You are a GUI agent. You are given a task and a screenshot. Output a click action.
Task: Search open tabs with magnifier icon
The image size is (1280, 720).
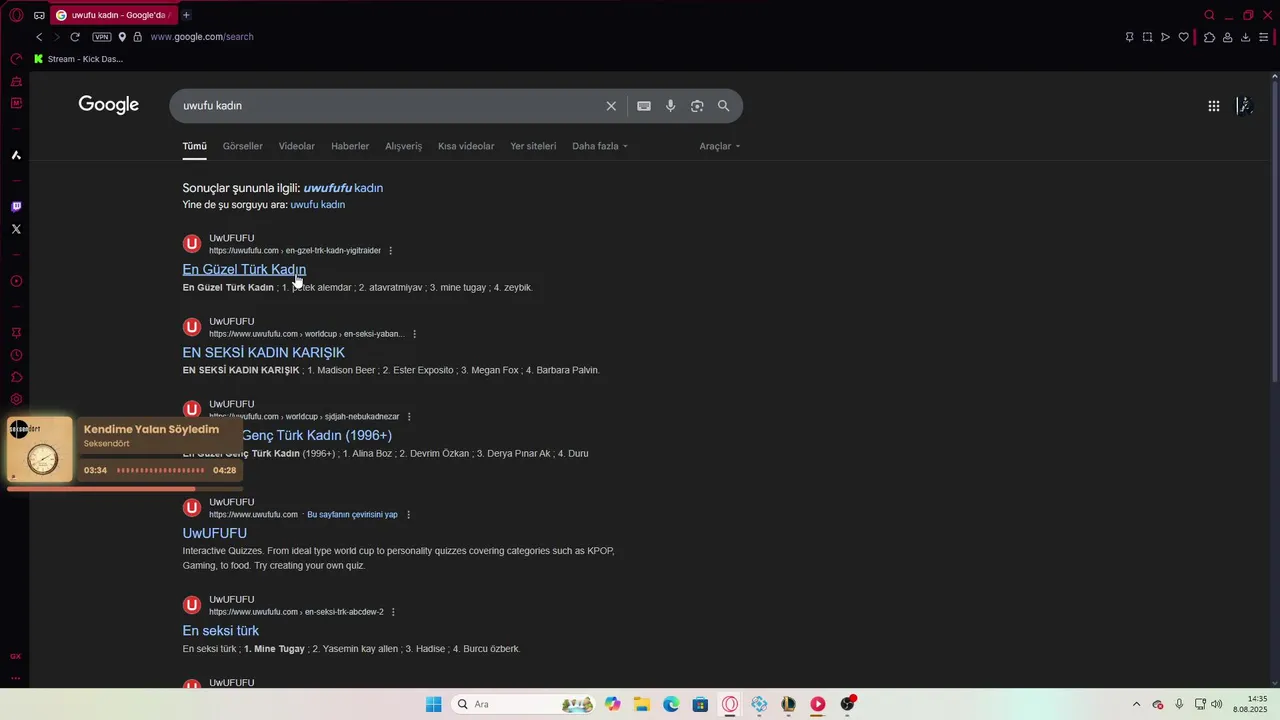(1209, 15)
